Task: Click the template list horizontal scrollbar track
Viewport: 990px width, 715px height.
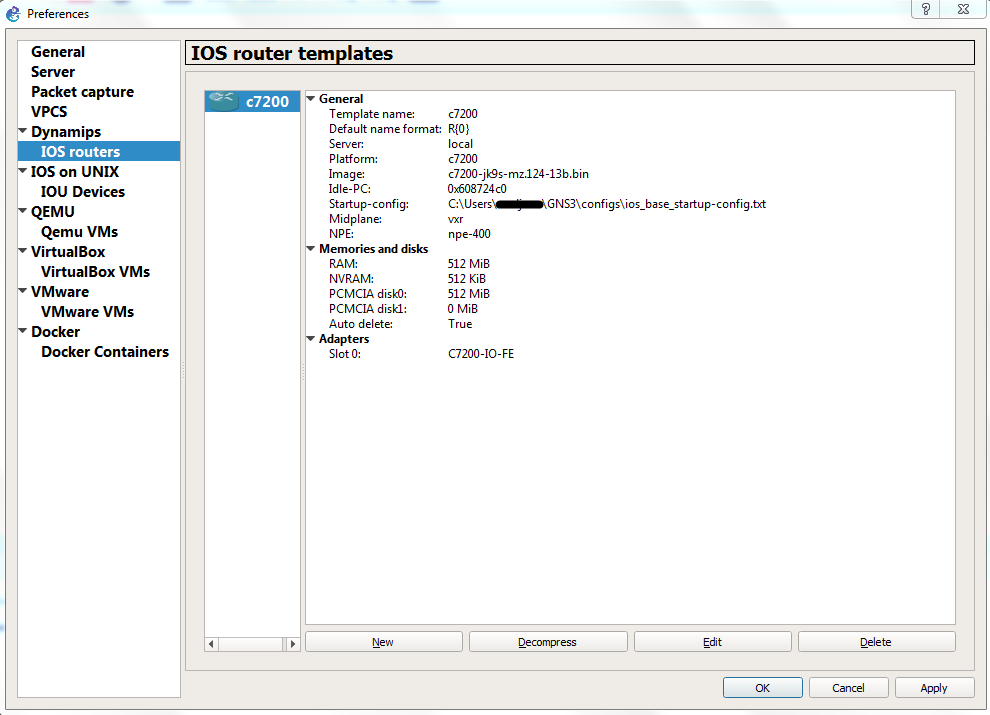Action: pos(252,644)
